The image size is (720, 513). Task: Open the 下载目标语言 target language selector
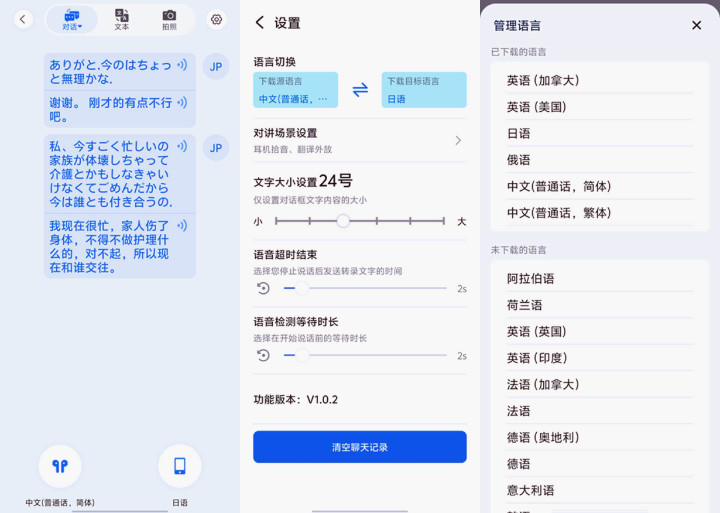click(x=424, y=90)
